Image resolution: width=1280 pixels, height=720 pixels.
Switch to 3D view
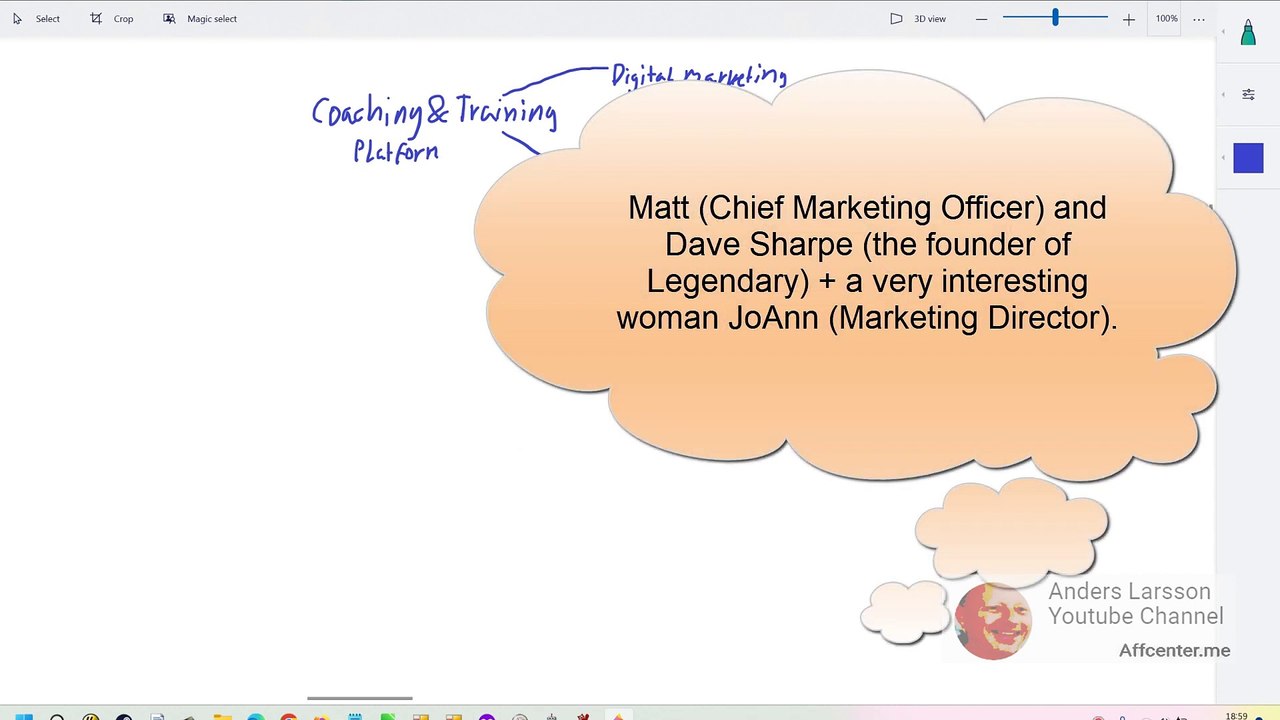(x=918, y=19)
